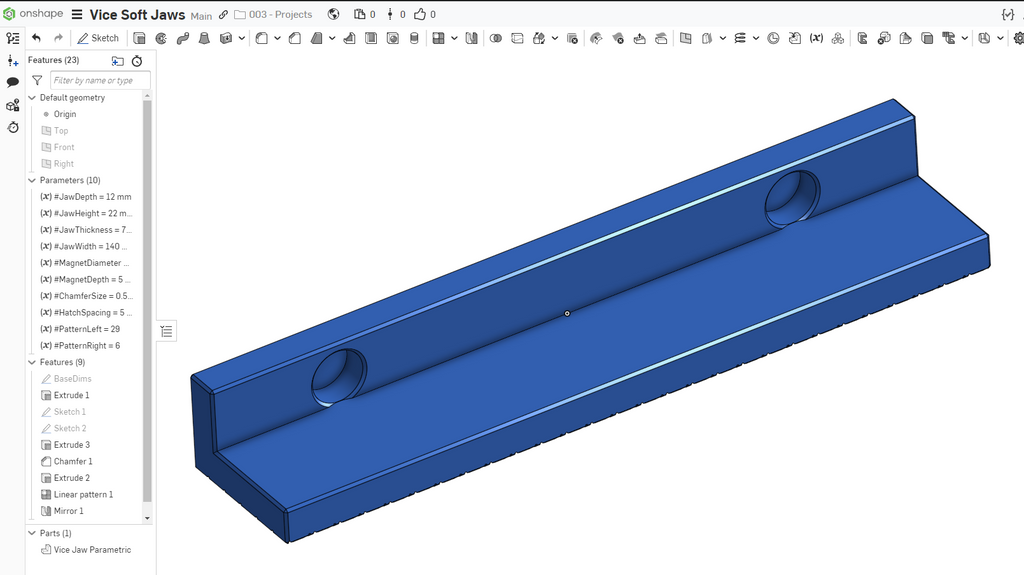This screenshot has height=575, width=1024.
Task: Toggle the feature list panel icon
Action: click(x=12, y=39)
